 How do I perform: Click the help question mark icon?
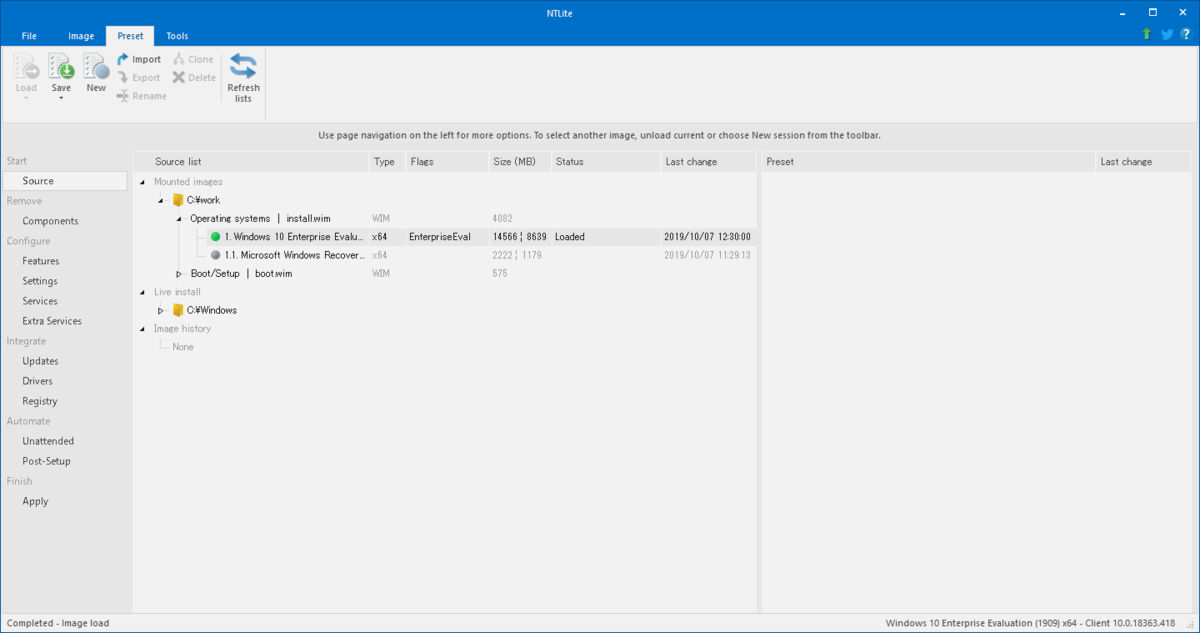tap(1185, 34)
